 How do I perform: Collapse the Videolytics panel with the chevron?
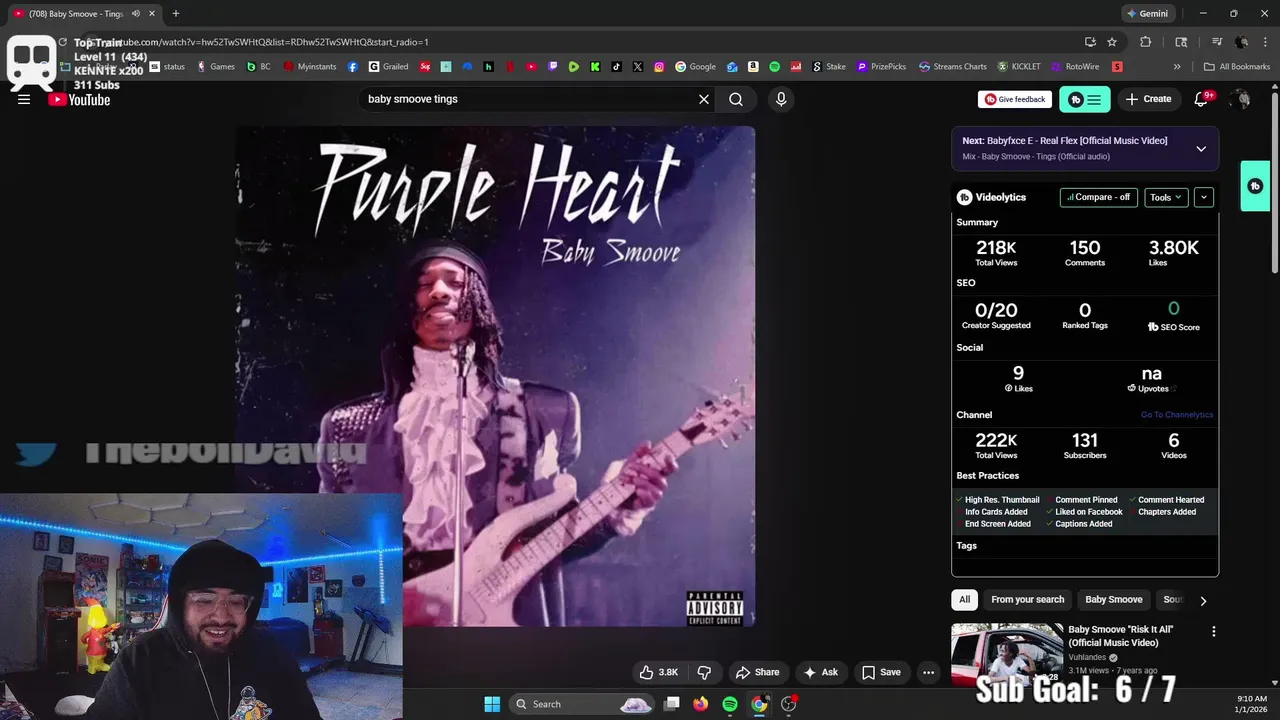1204,197
